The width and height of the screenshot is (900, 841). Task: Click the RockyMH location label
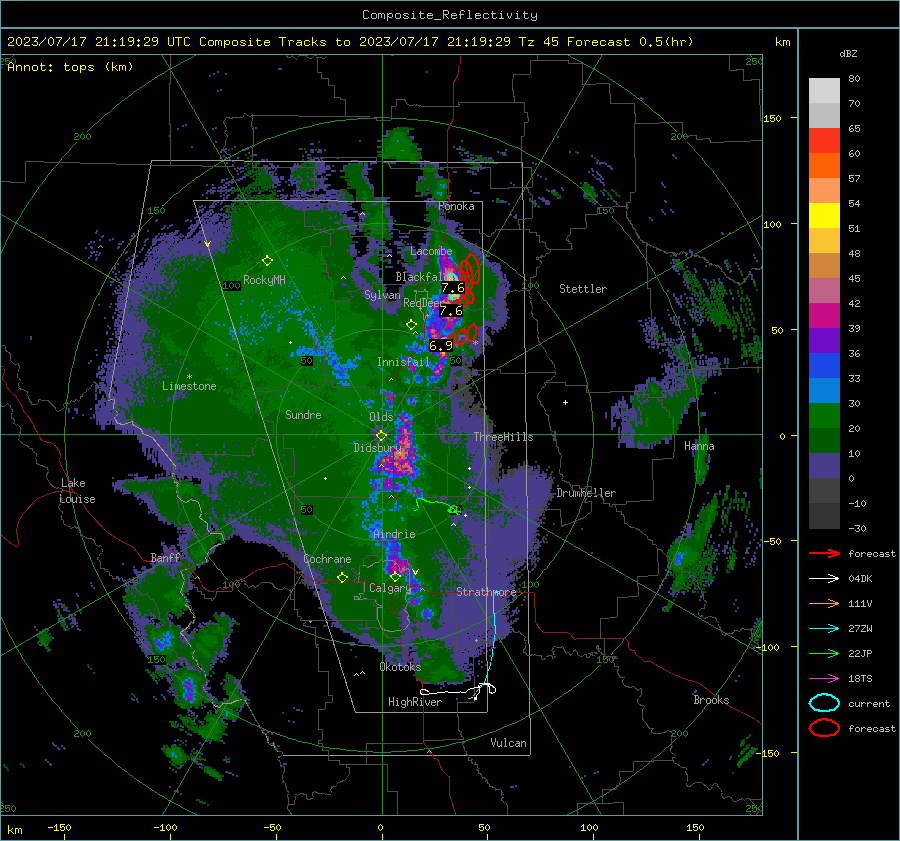click(264, 280)
